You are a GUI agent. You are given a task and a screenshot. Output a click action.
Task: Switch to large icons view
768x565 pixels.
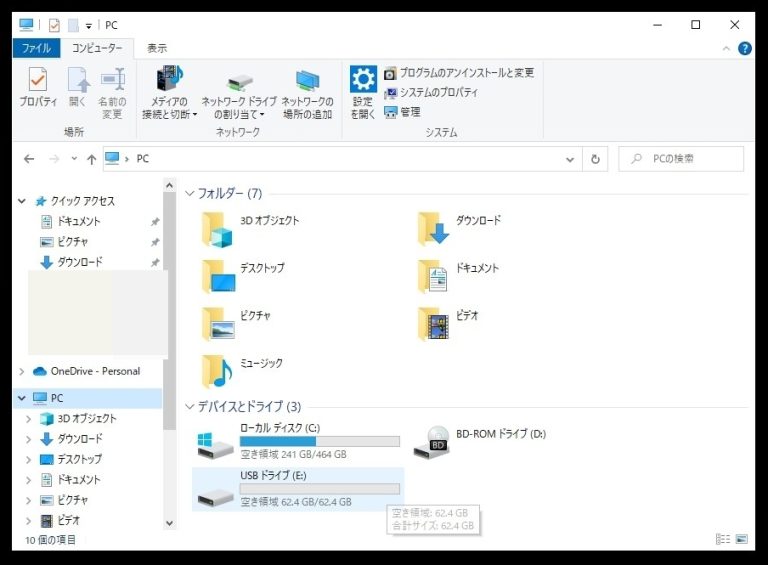742,539
